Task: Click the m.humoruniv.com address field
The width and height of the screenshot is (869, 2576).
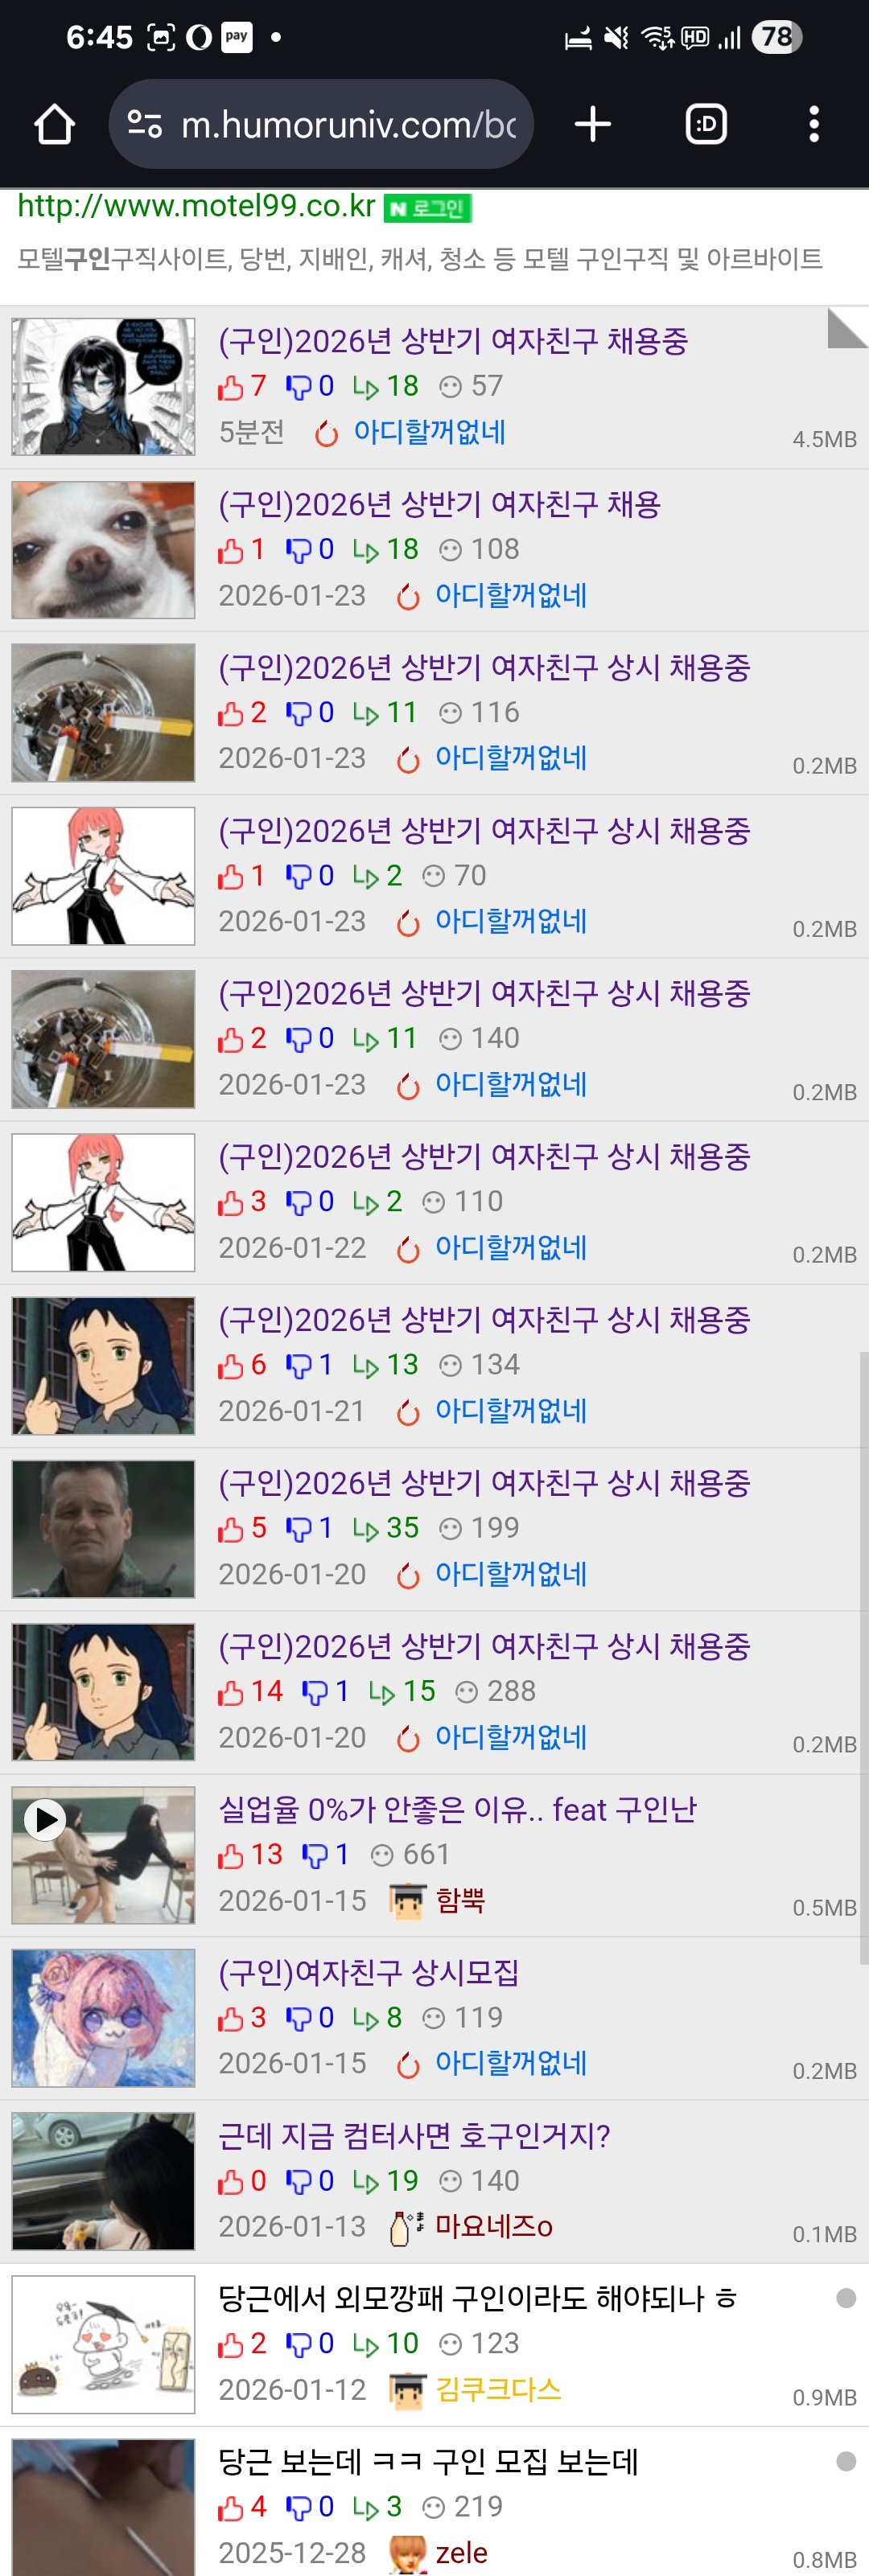Action: (x=321, y=124)
